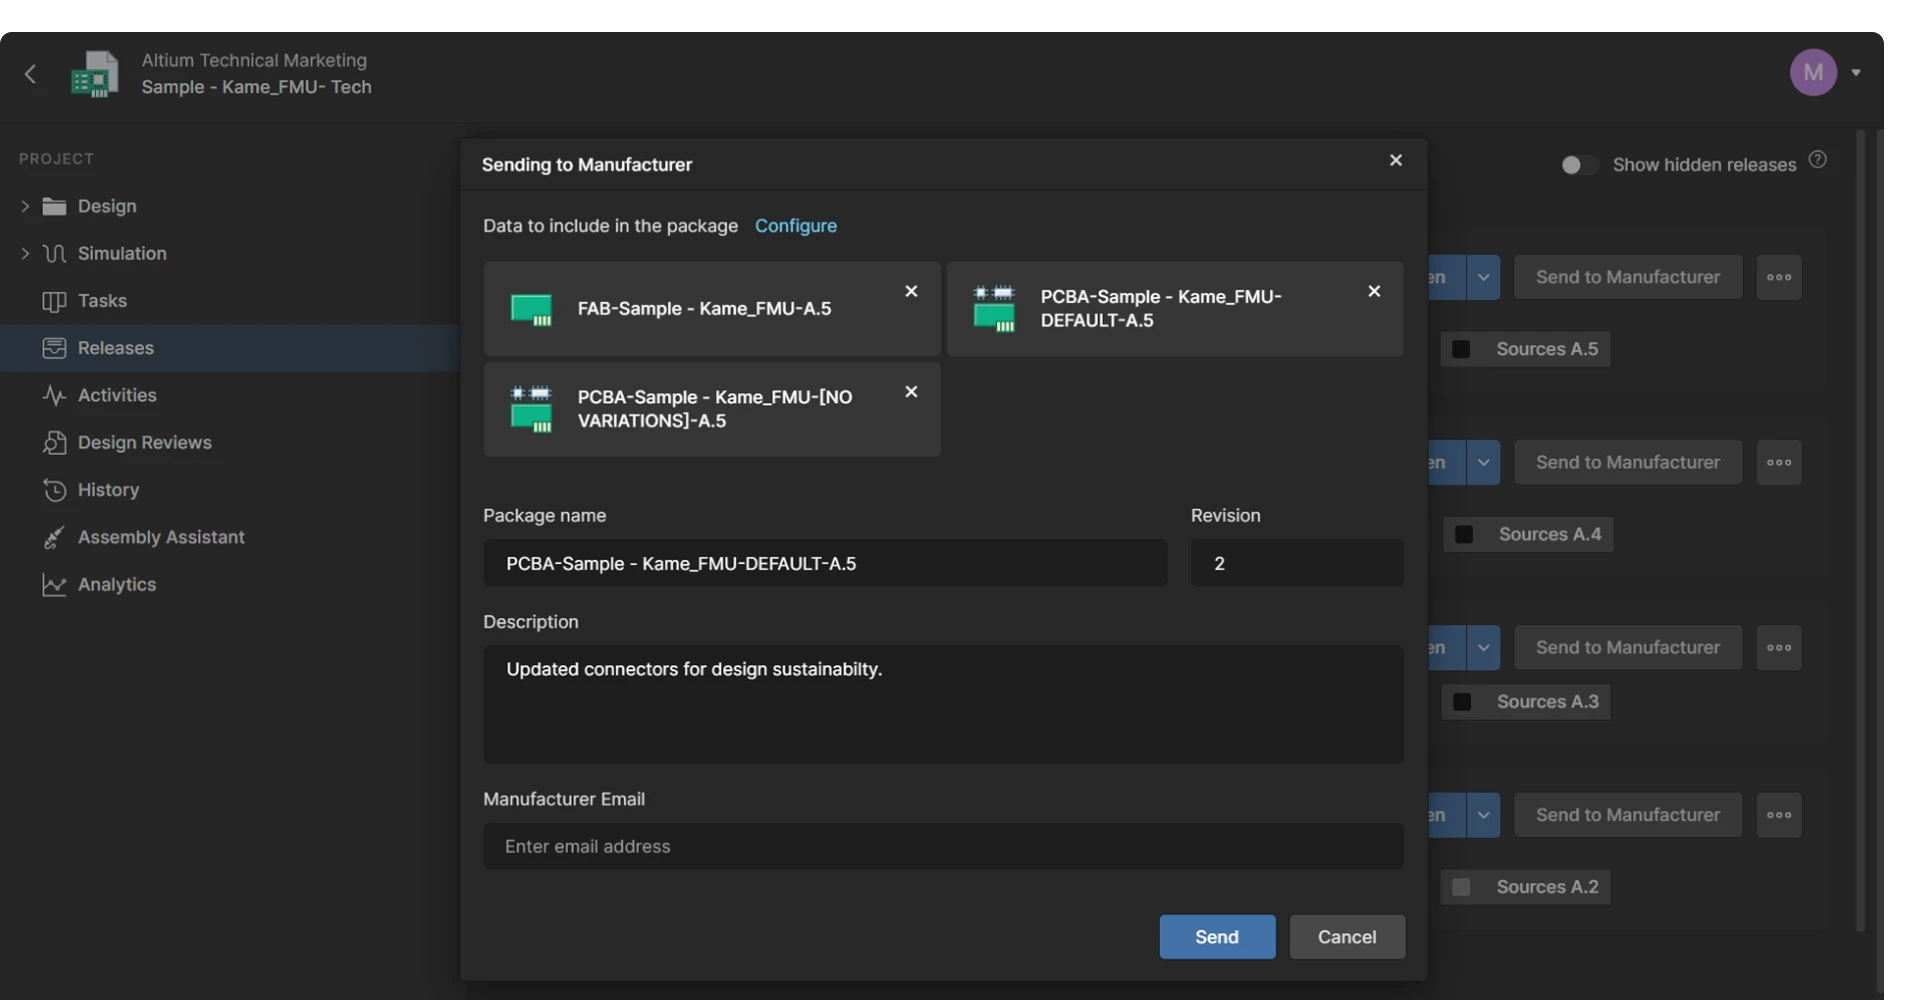This screenshot has height=1000, width=1920.
Task: Open dropdown arrow beside Sources A.4 release
Action: (1483, 462)
